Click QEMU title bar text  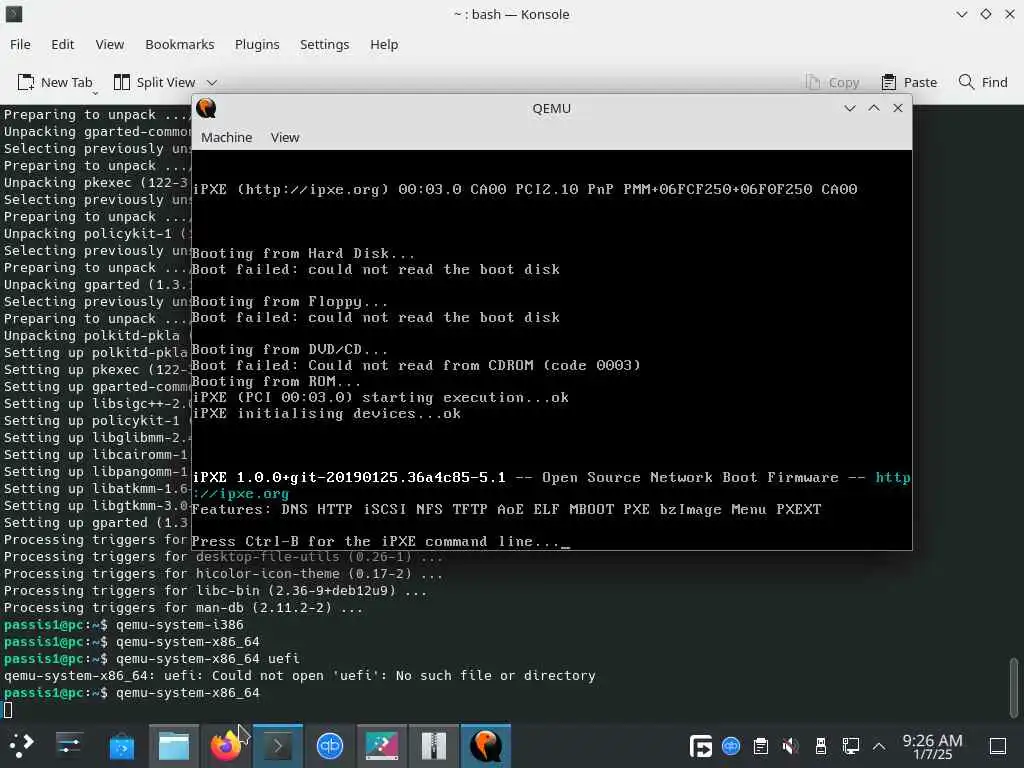(551, 108)
